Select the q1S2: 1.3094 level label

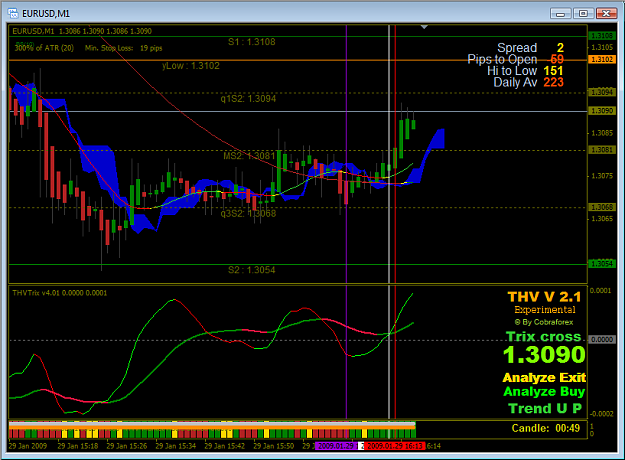tap(248, 98)
